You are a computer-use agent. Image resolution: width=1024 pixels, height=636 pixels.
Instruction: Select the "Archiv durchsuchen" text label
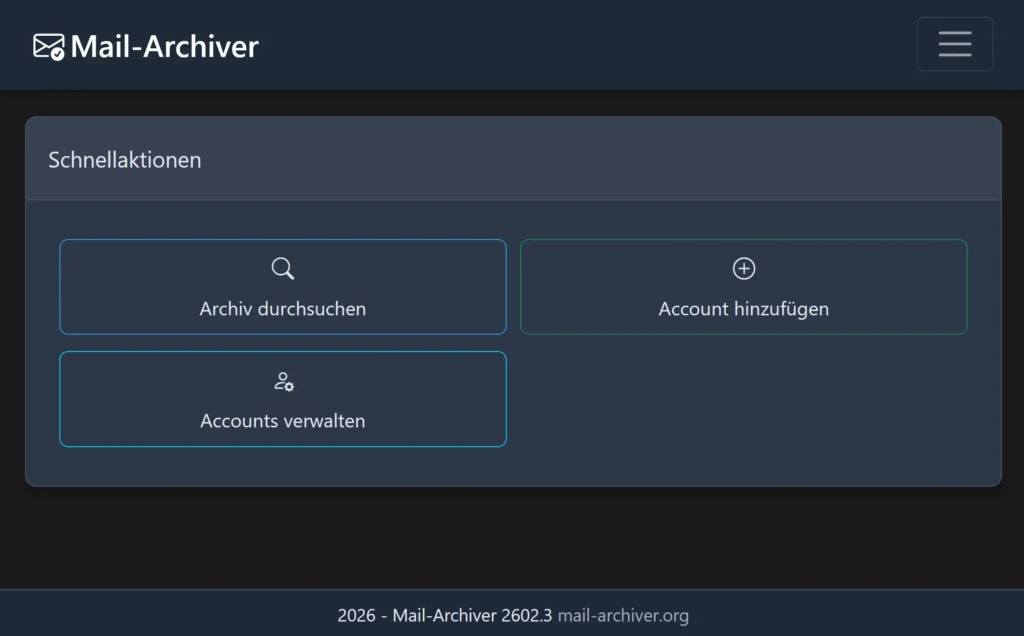(283, 309)
